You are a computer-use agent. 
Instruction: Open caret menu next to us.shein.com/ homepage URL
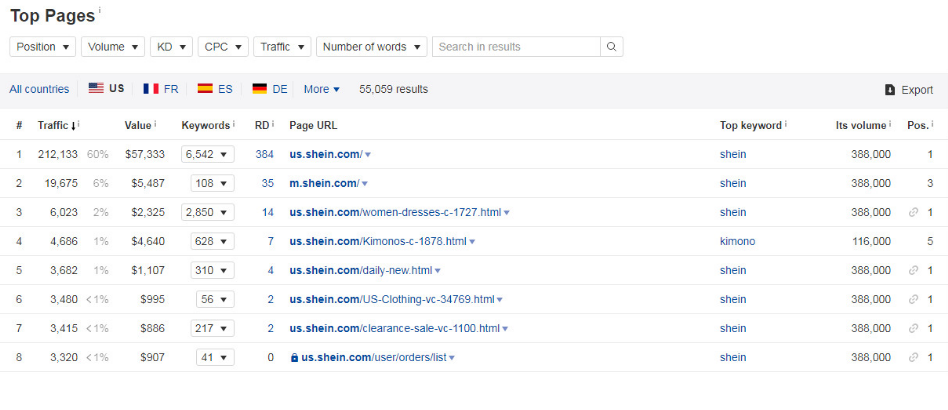click(368, 155)
